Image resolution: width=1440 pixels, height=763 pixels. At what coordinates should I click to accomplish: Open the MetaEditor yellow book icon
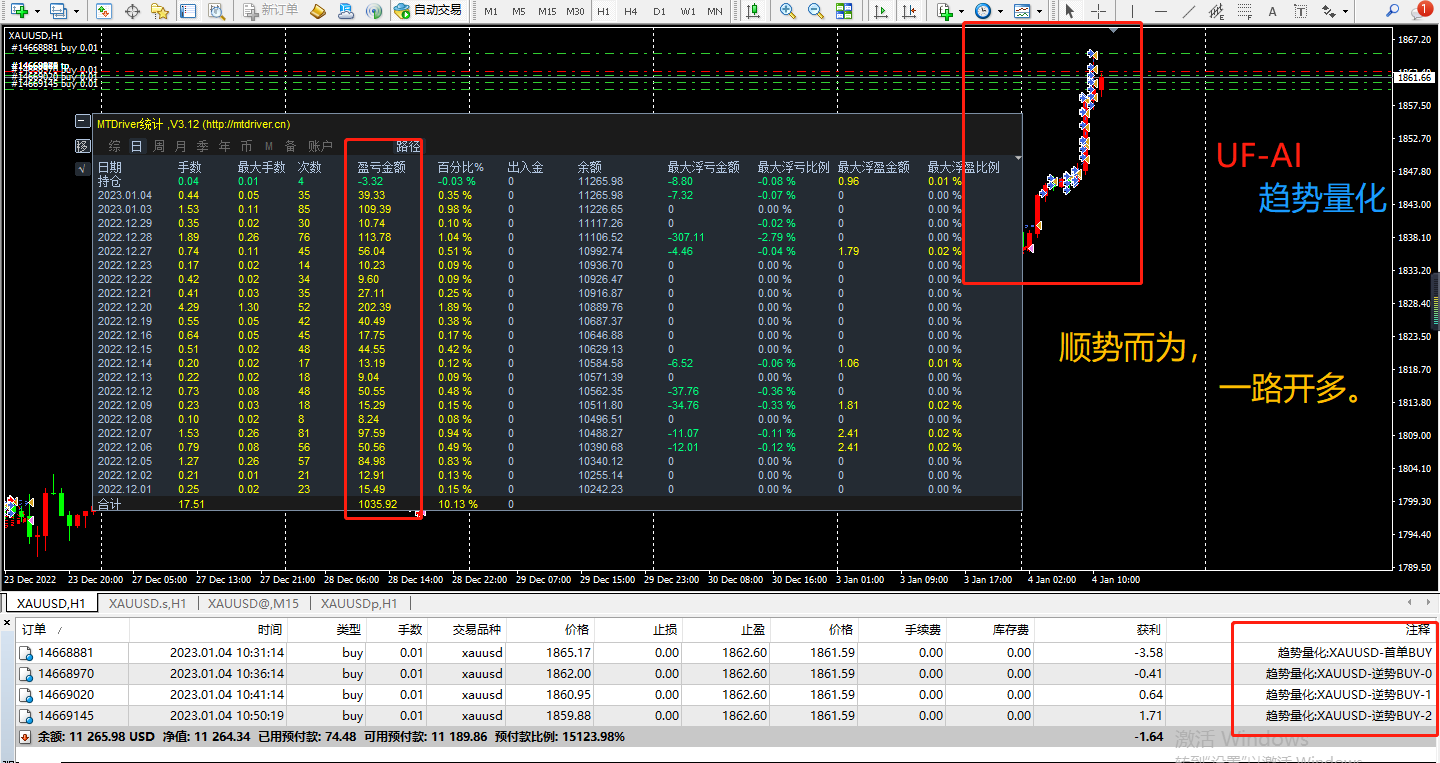(318, 11)
